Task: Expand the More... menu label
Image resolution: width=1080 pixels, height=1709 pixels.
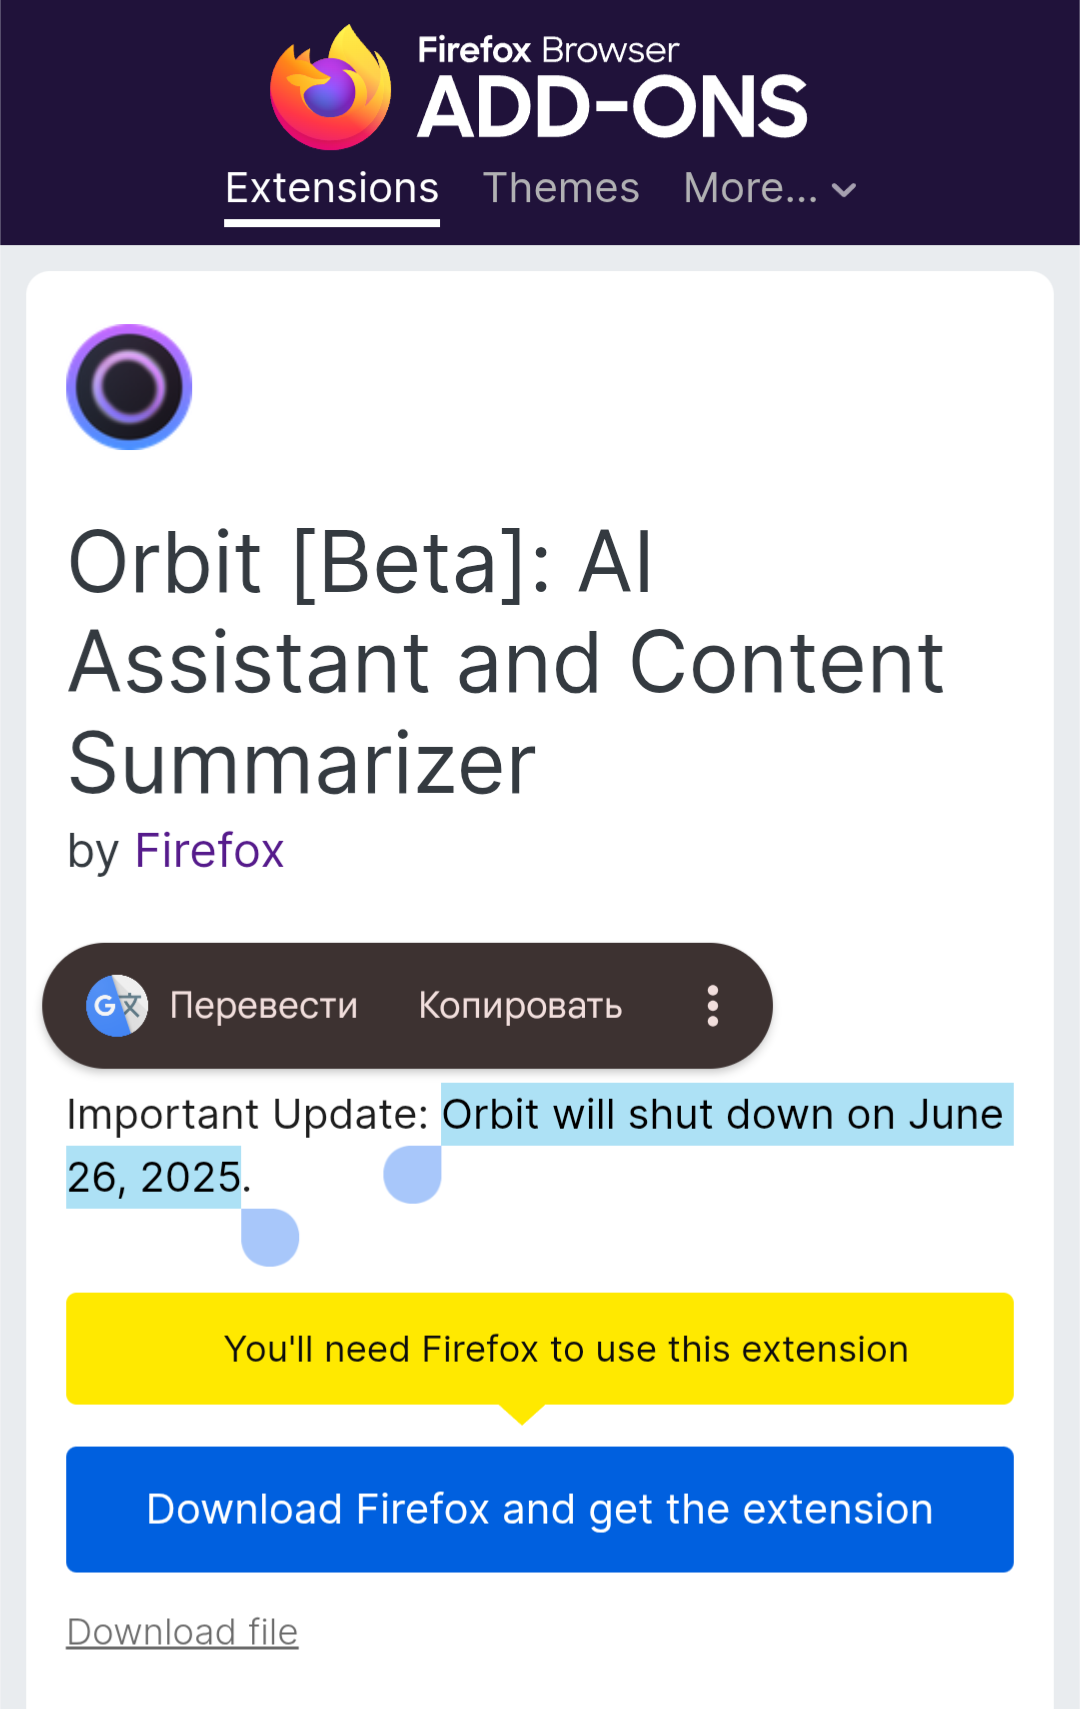Action: 750,188
